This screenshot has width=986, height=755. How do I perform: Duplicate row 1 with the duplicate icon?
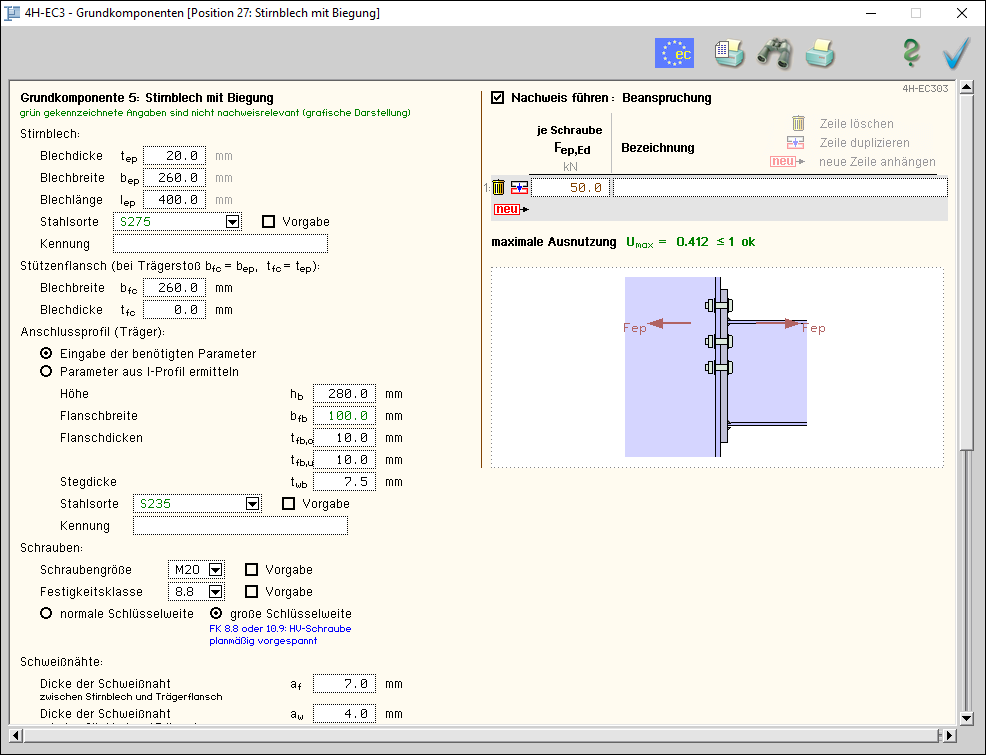click(518, 187)
